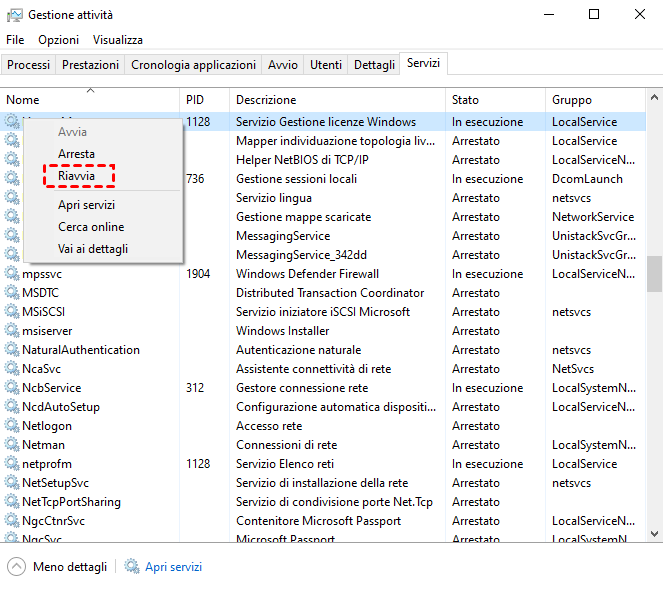Click the service icon next to MSDTC

pyautogui.click(x=13, y=293)
